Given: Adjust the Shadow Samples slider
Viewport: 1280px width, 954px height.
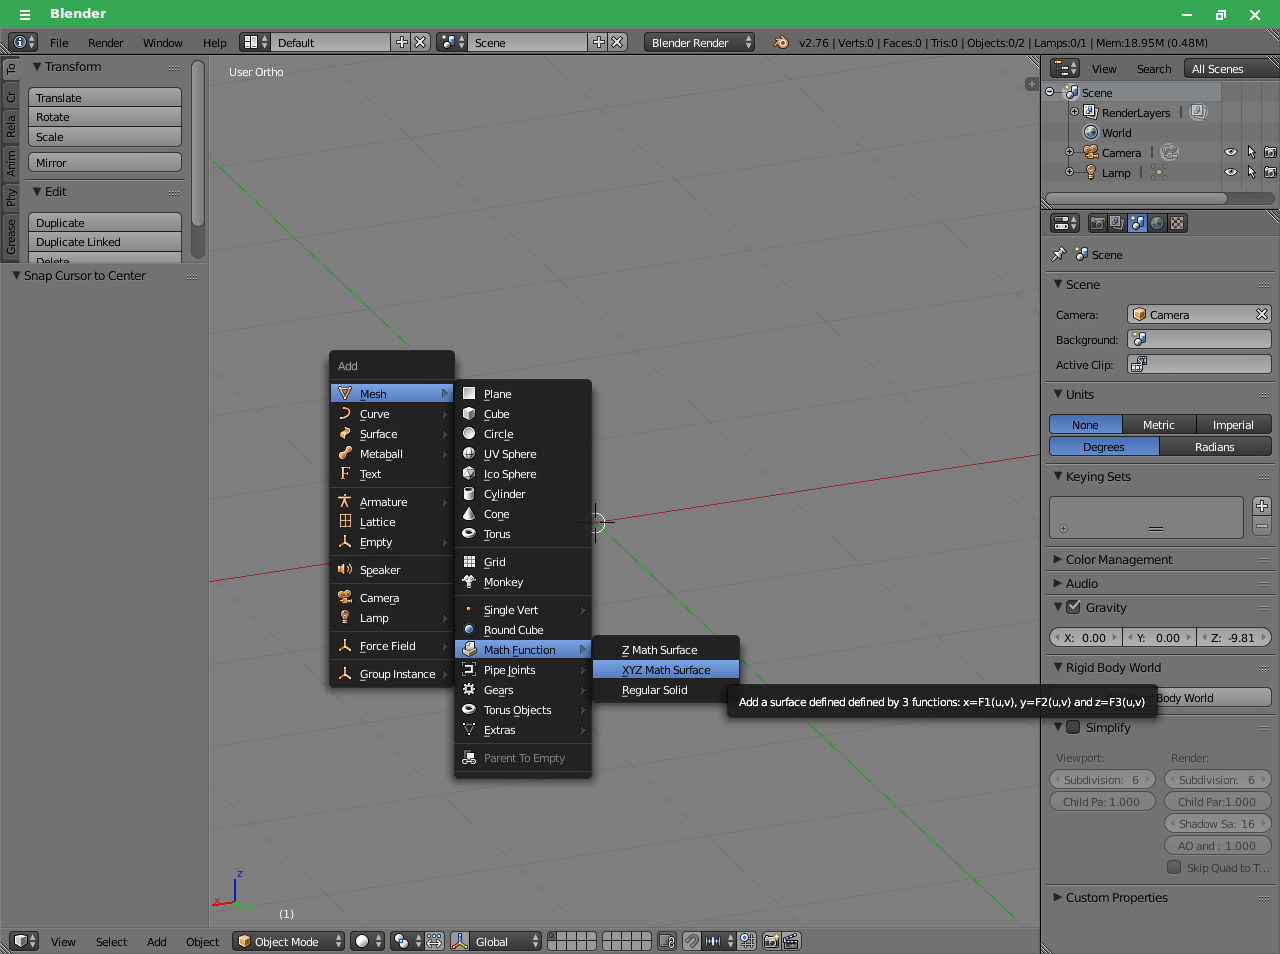Looking at the screenshot, I should (1217, 824).
